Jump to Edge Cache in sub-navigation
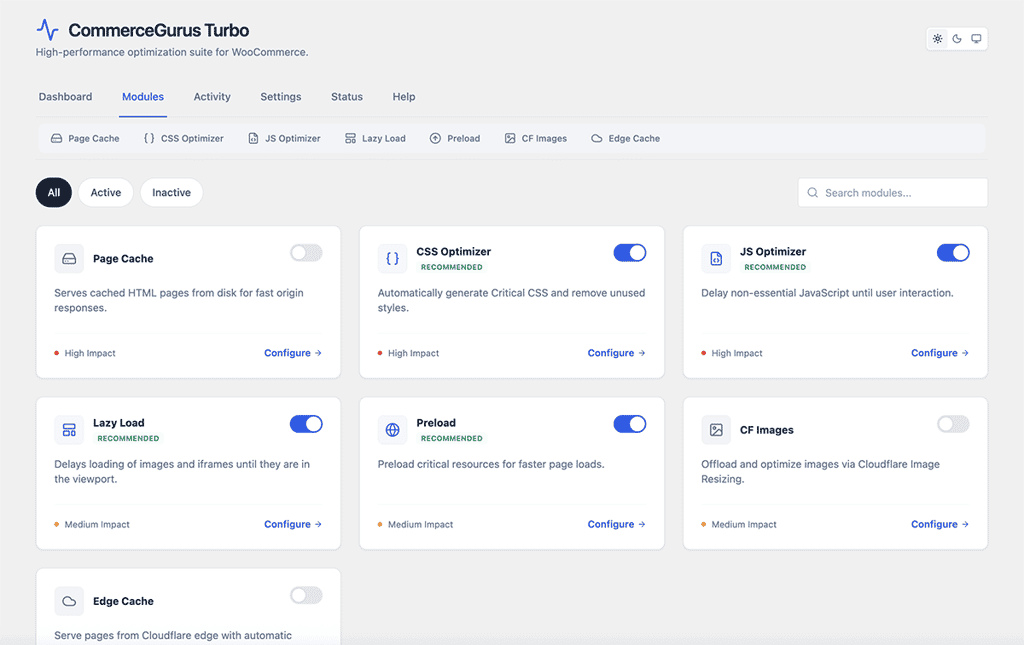 point(626,138)
